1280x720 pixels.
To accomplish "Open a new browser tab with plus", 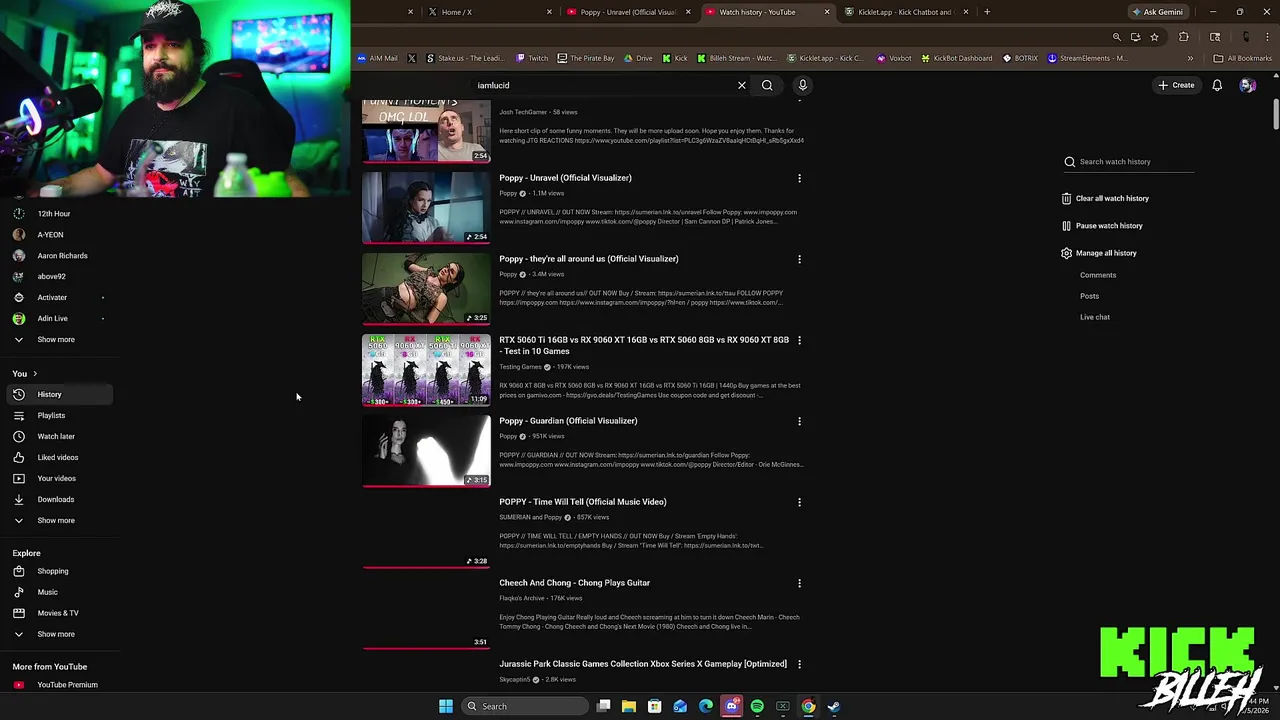I will (987, 12).
